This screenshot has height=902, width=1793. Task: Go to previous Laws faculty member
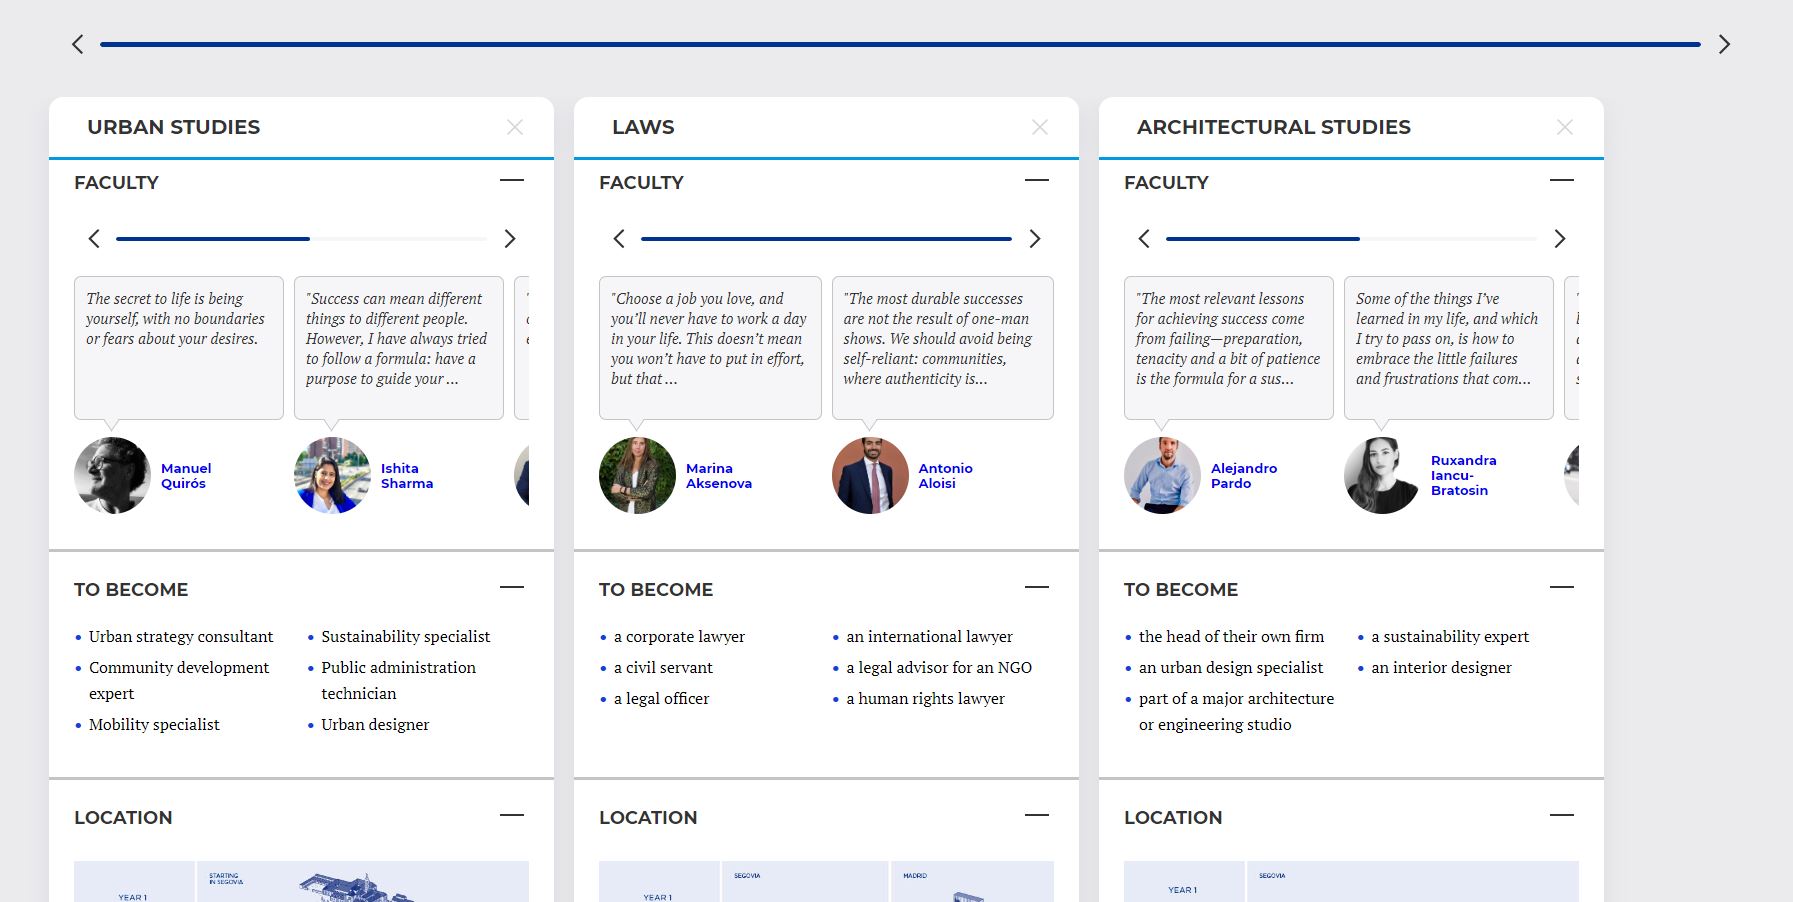coord(619,239)
